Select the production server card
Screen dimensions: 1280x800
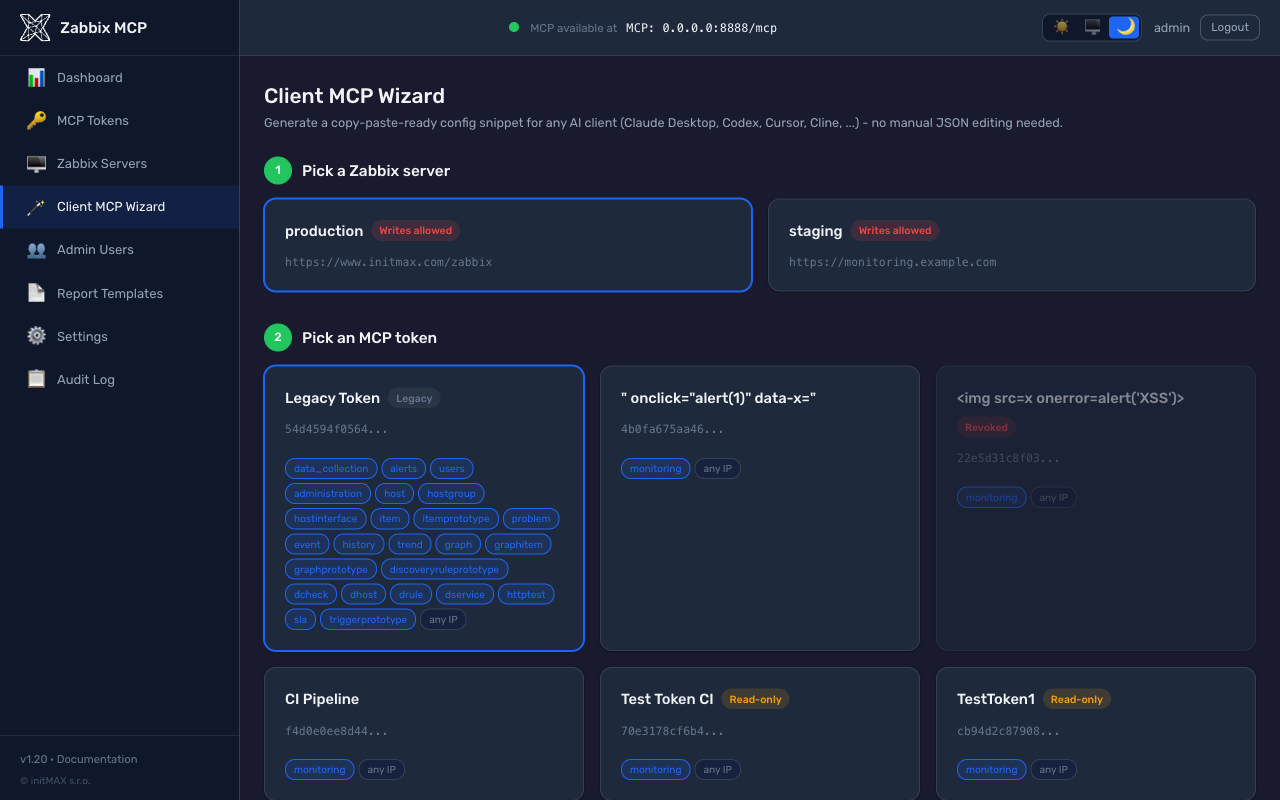click(508, 245)
